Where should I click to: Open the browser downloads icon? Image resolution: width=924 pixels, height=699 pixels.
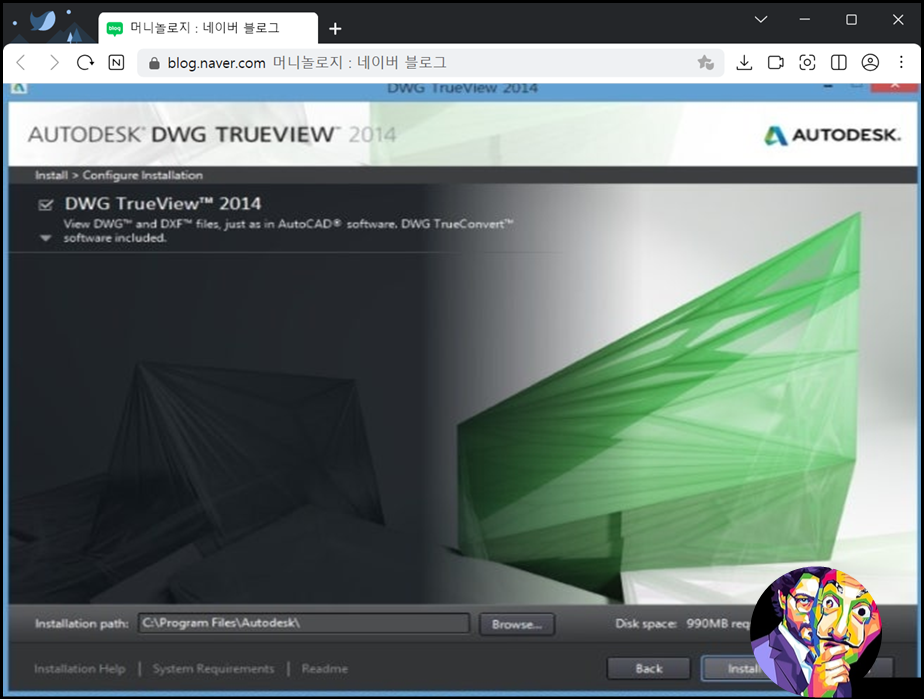744,62
